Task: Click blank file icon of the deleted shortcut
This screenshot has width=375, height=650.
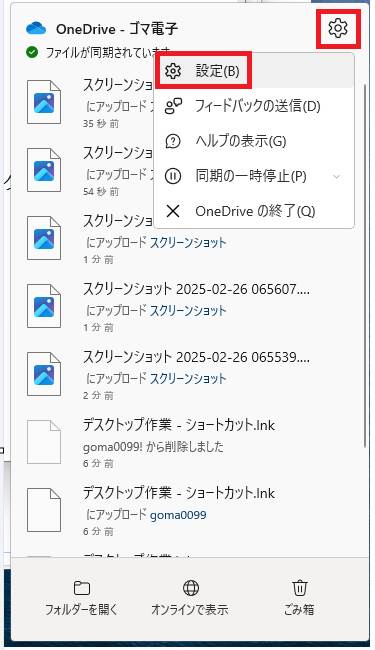Action: (x=44, y=442)
